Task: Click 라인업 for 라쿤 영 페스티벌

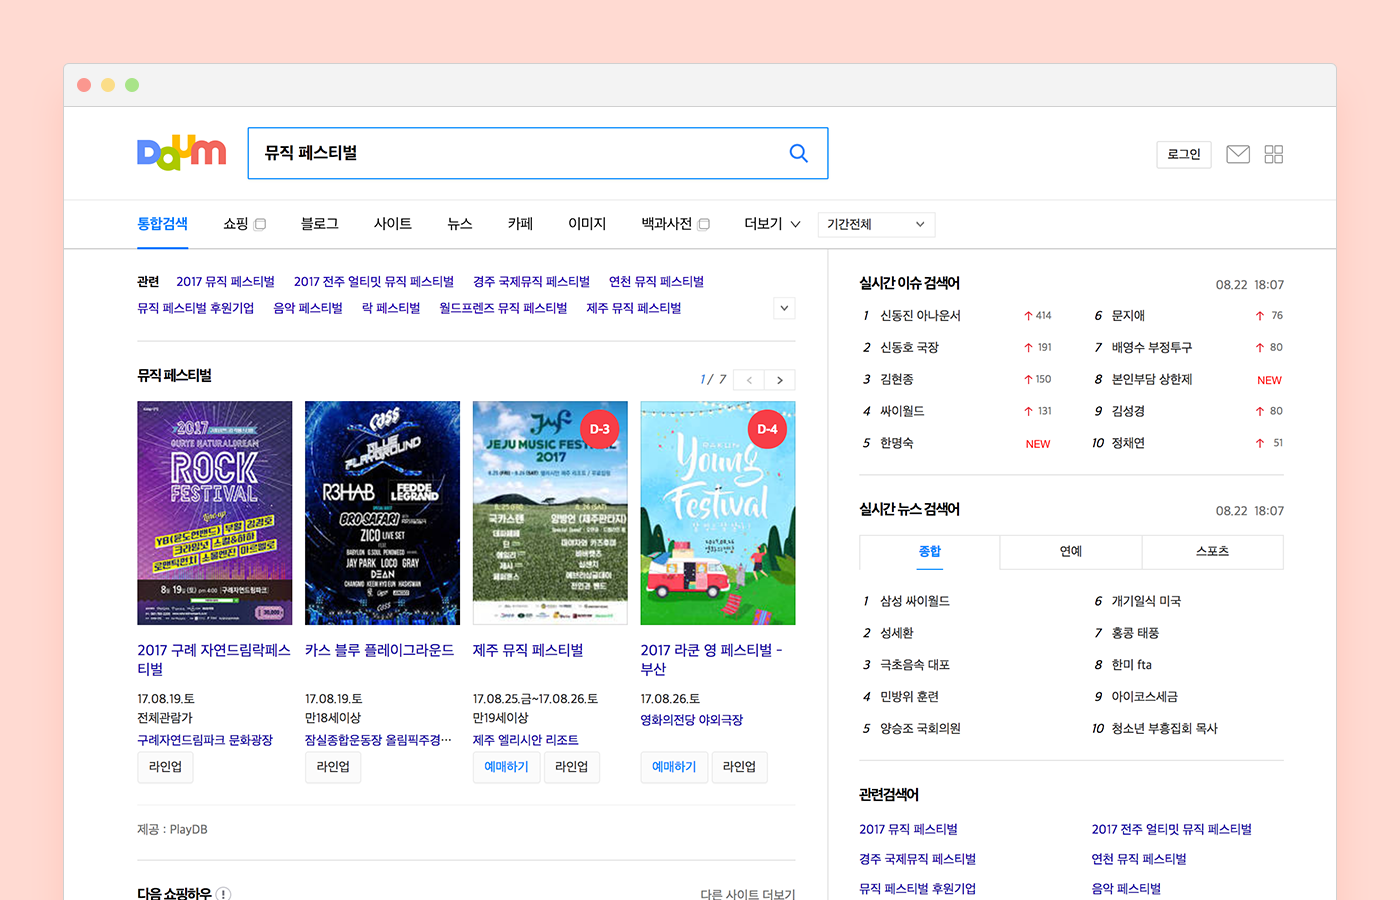Action: click(739, 767)
